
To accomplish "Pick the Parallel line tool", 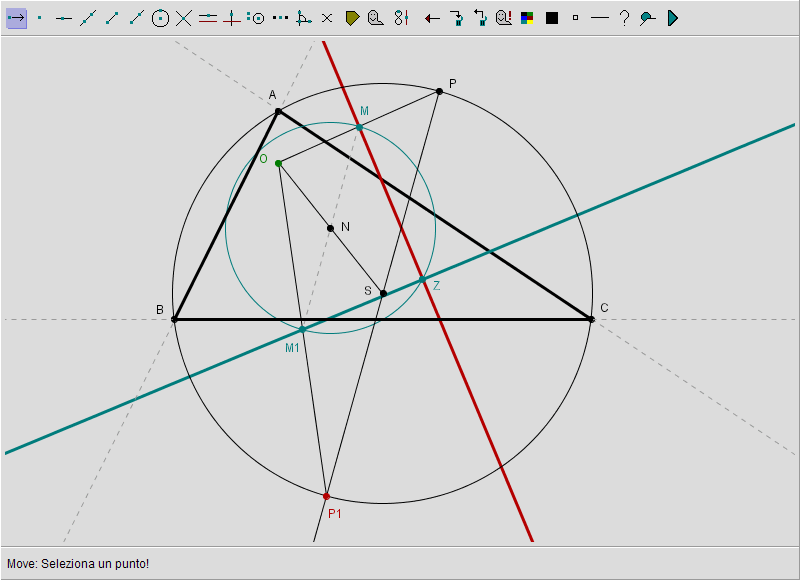I will (208, 18).
